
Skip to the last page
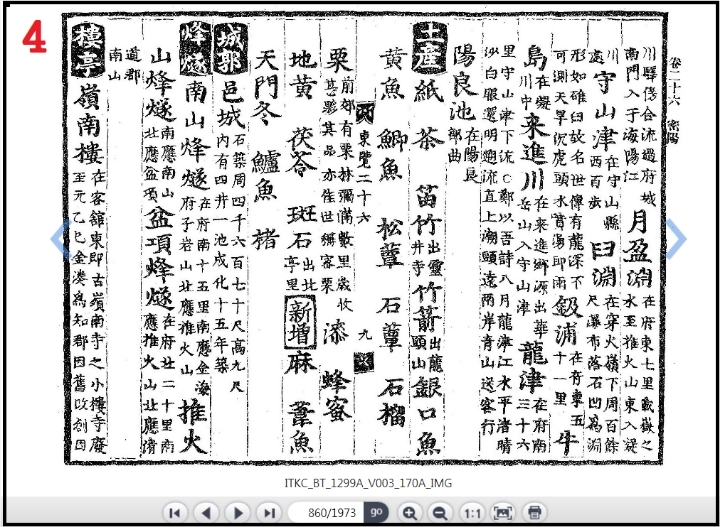click(x=268, y=512)
